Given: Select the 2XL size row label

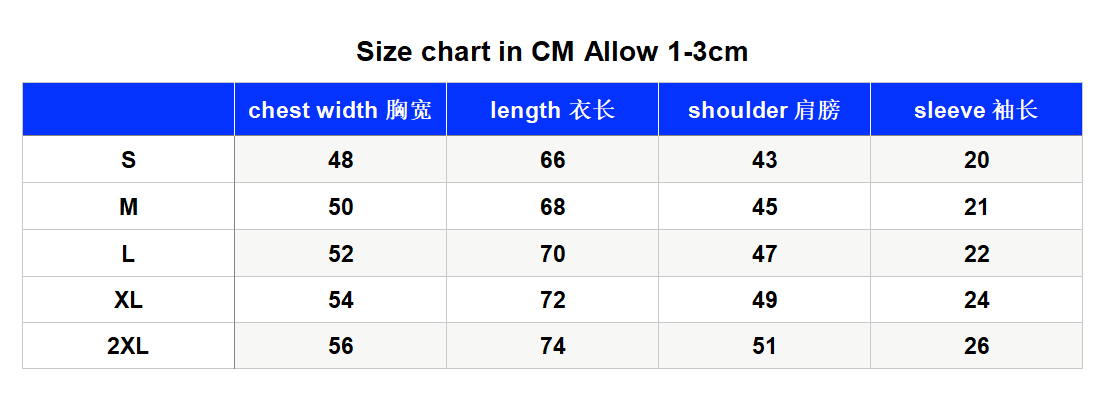Looking at the screenshot, I should [x=128, y=346].
